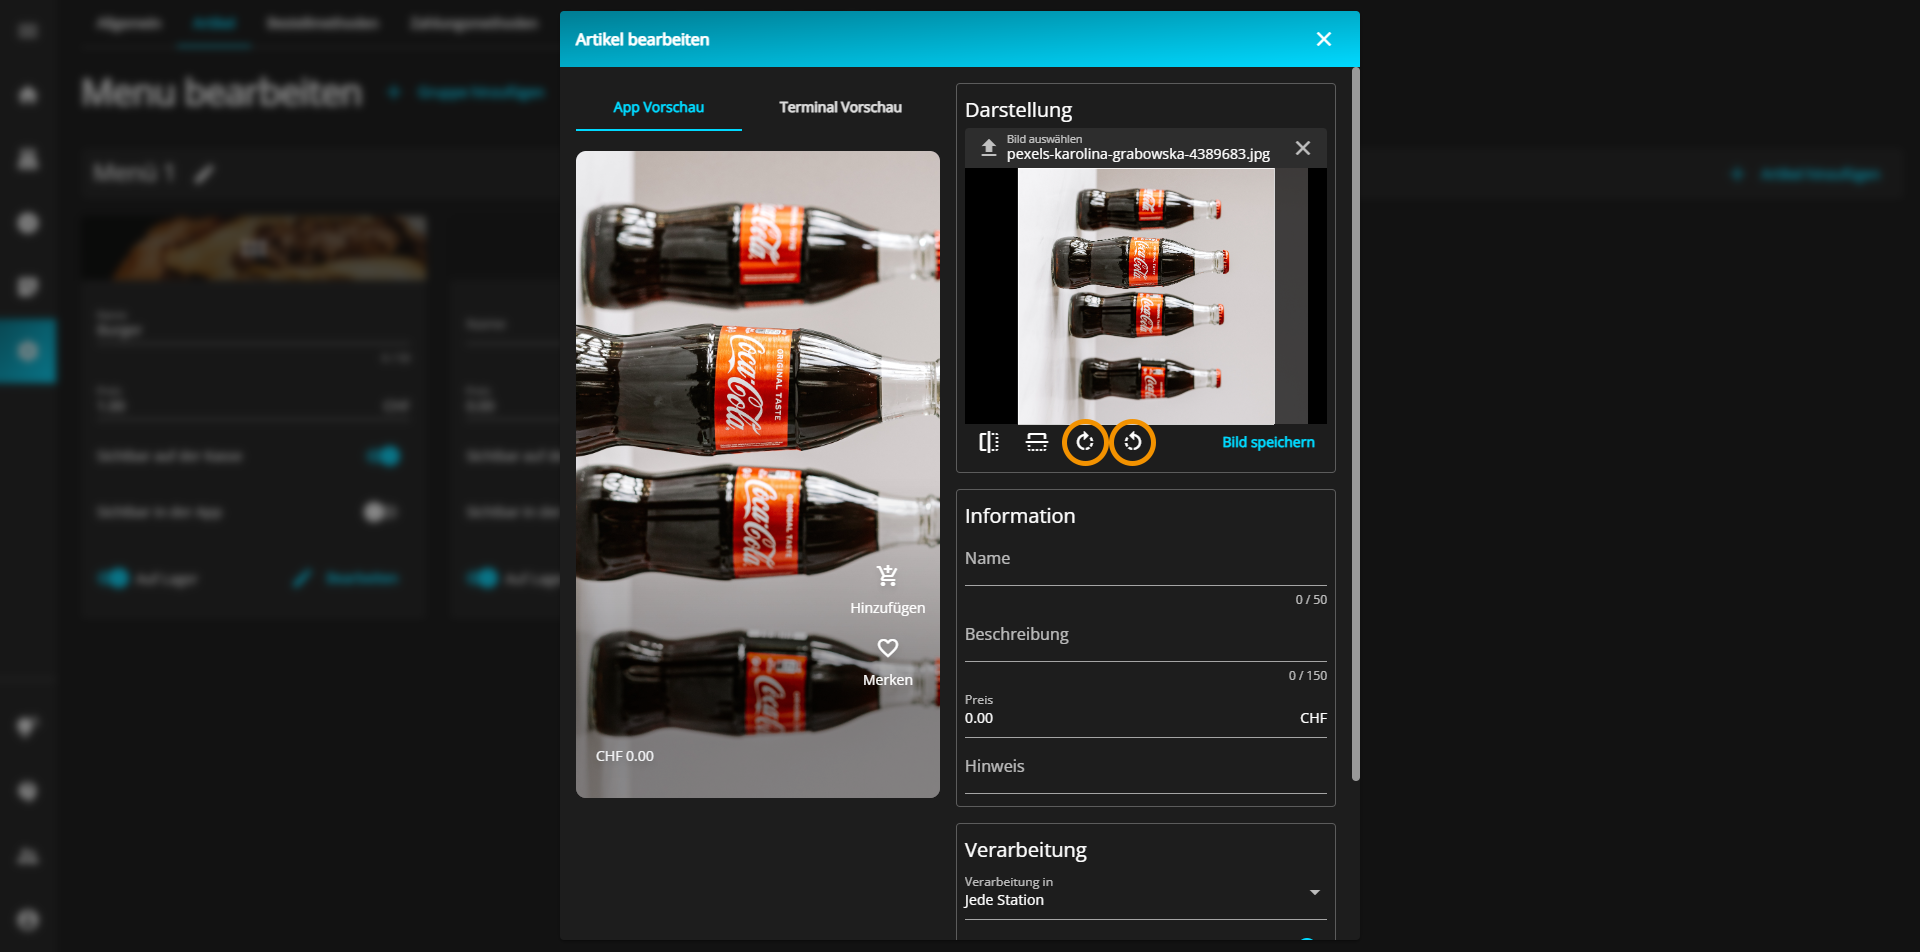Rotate the image counterclockwise
Image resolution: width=1920 pixels, height=952 pixels.
1133,442
